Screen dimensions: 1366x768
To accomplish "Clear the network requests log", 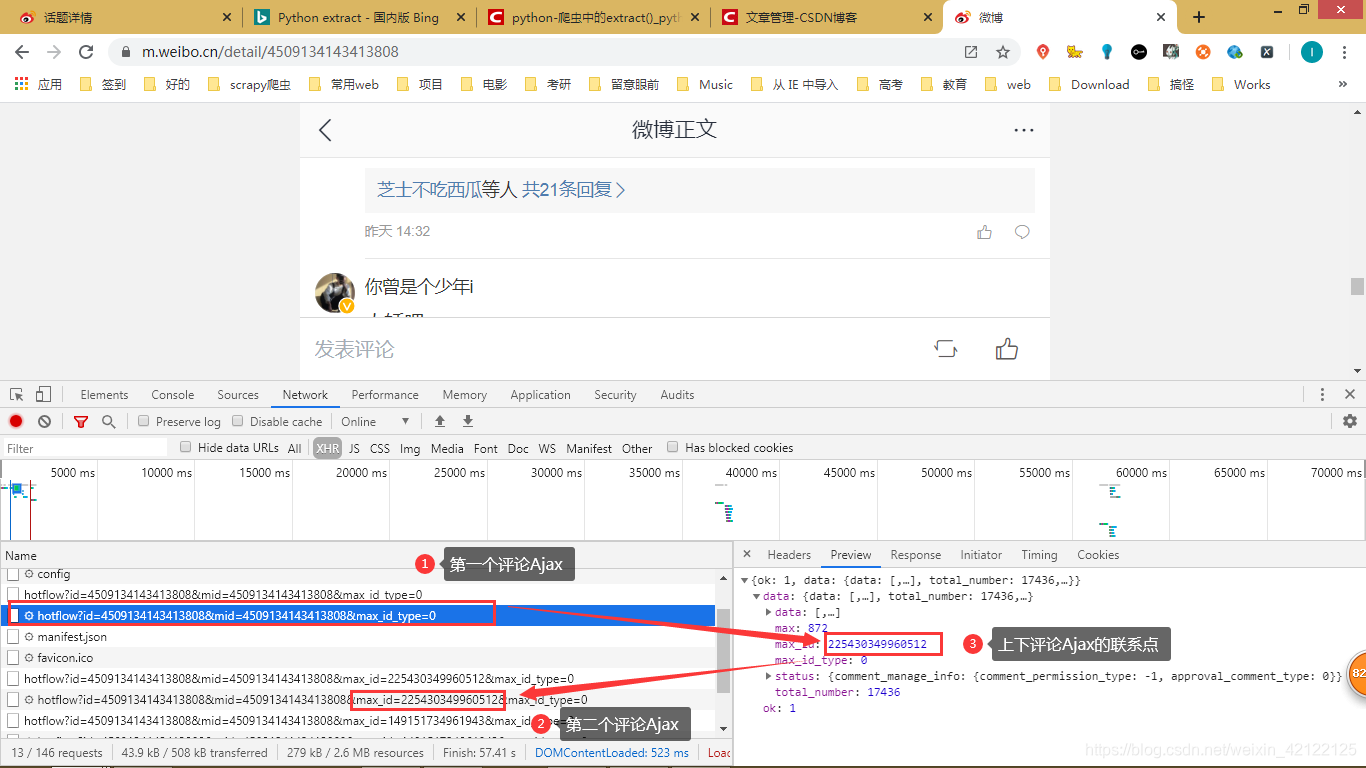I will 44,421.
